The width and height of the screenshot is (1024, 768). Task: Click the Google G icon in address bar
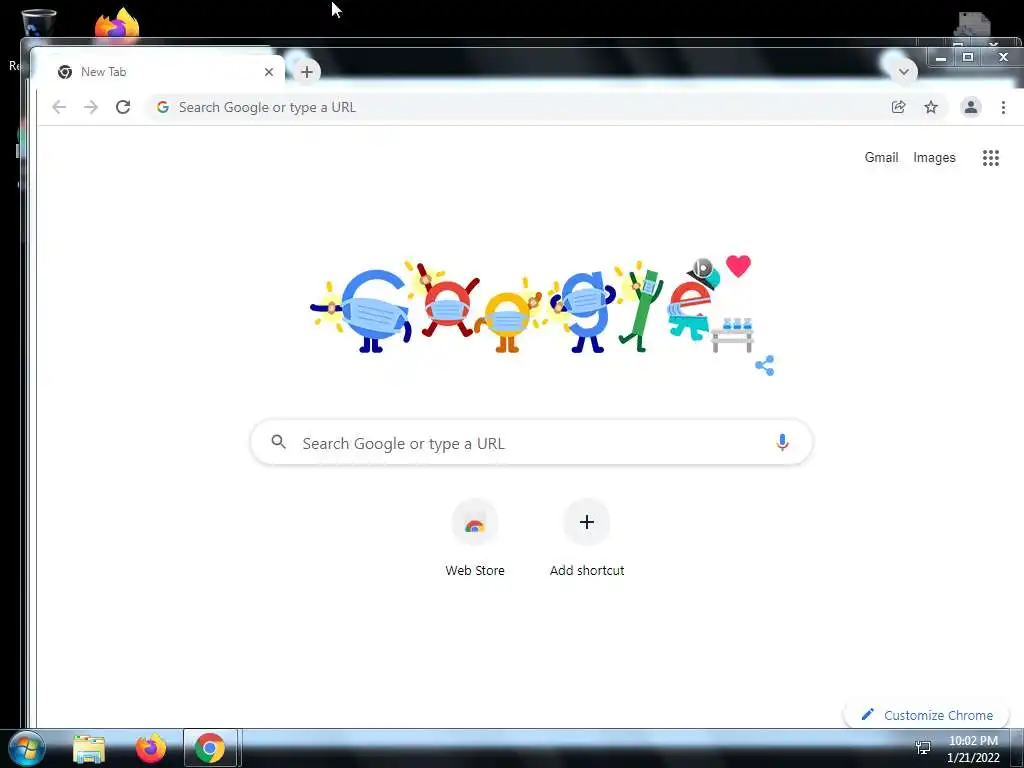[163, 107]
